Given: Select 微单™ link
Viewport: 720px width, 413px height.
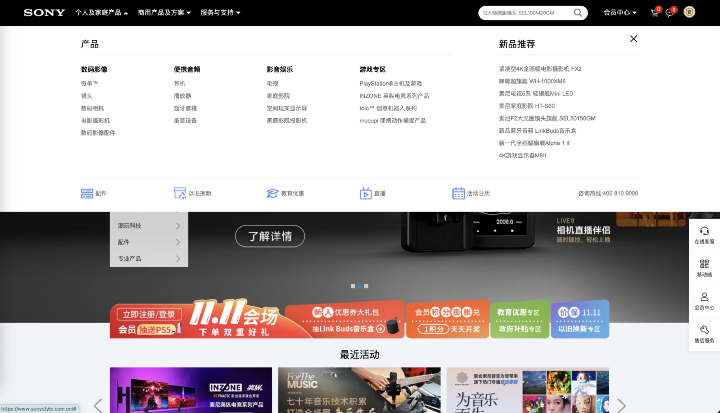Looking at the screenshot, I should tap(90, 84).
